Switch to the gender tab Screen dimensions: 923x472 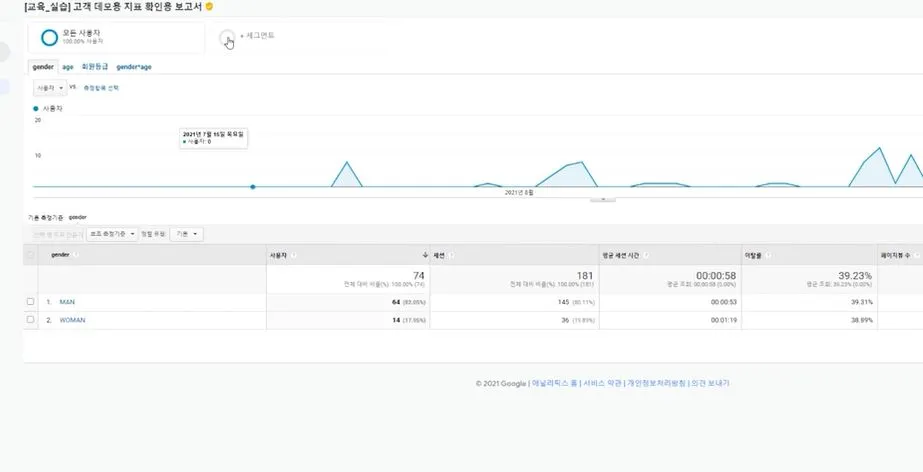[43, 67]
